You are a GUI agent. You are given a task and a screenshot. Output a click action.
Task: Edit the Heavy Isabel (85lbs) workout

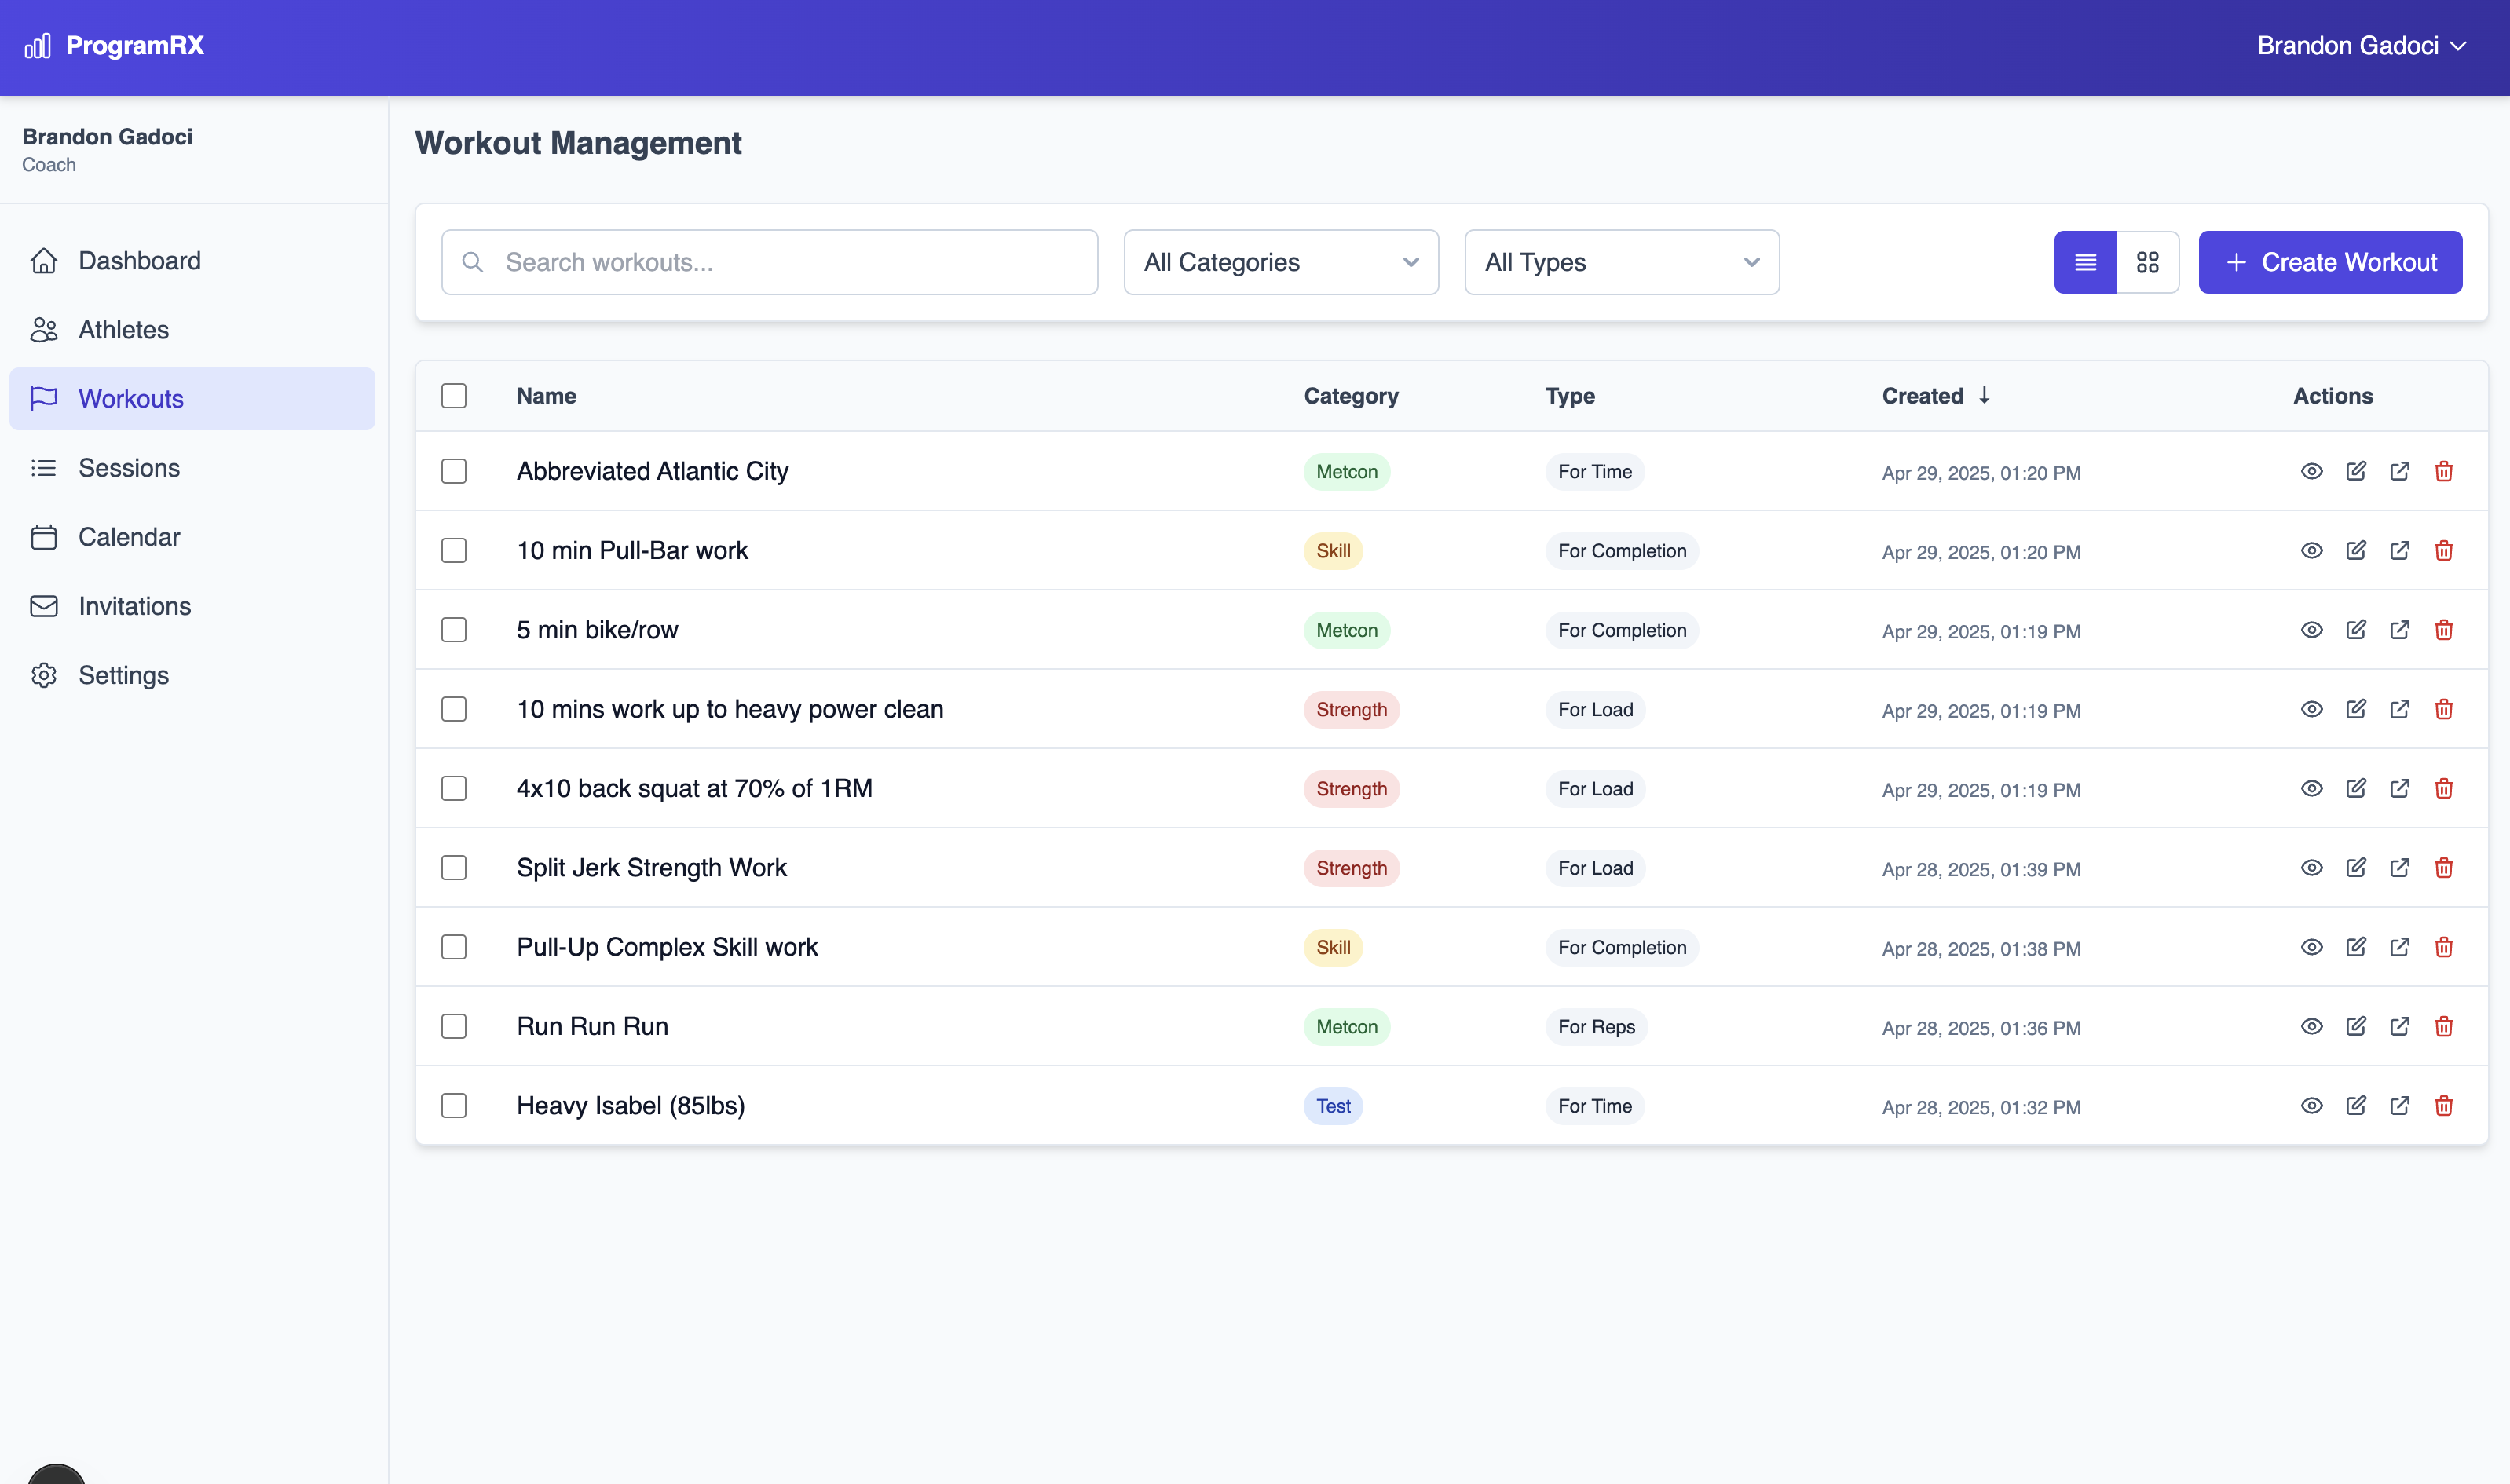pyautogui.click(x=2355, y=1105)
